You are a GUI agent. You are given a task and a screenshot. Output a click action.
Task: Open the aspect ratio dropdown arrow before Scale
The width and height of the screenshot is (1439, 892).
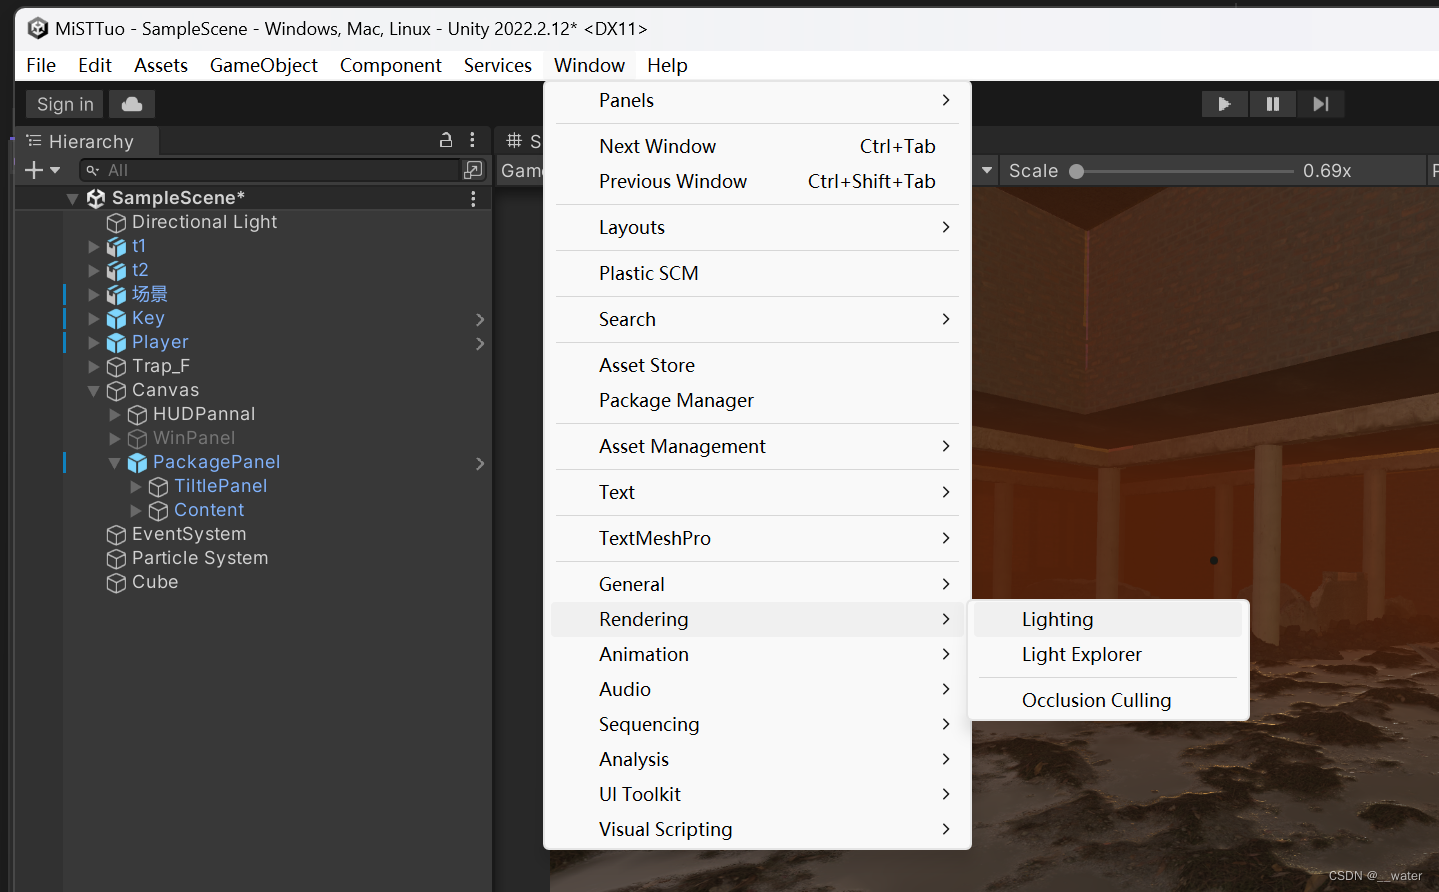tap(987, 171)
